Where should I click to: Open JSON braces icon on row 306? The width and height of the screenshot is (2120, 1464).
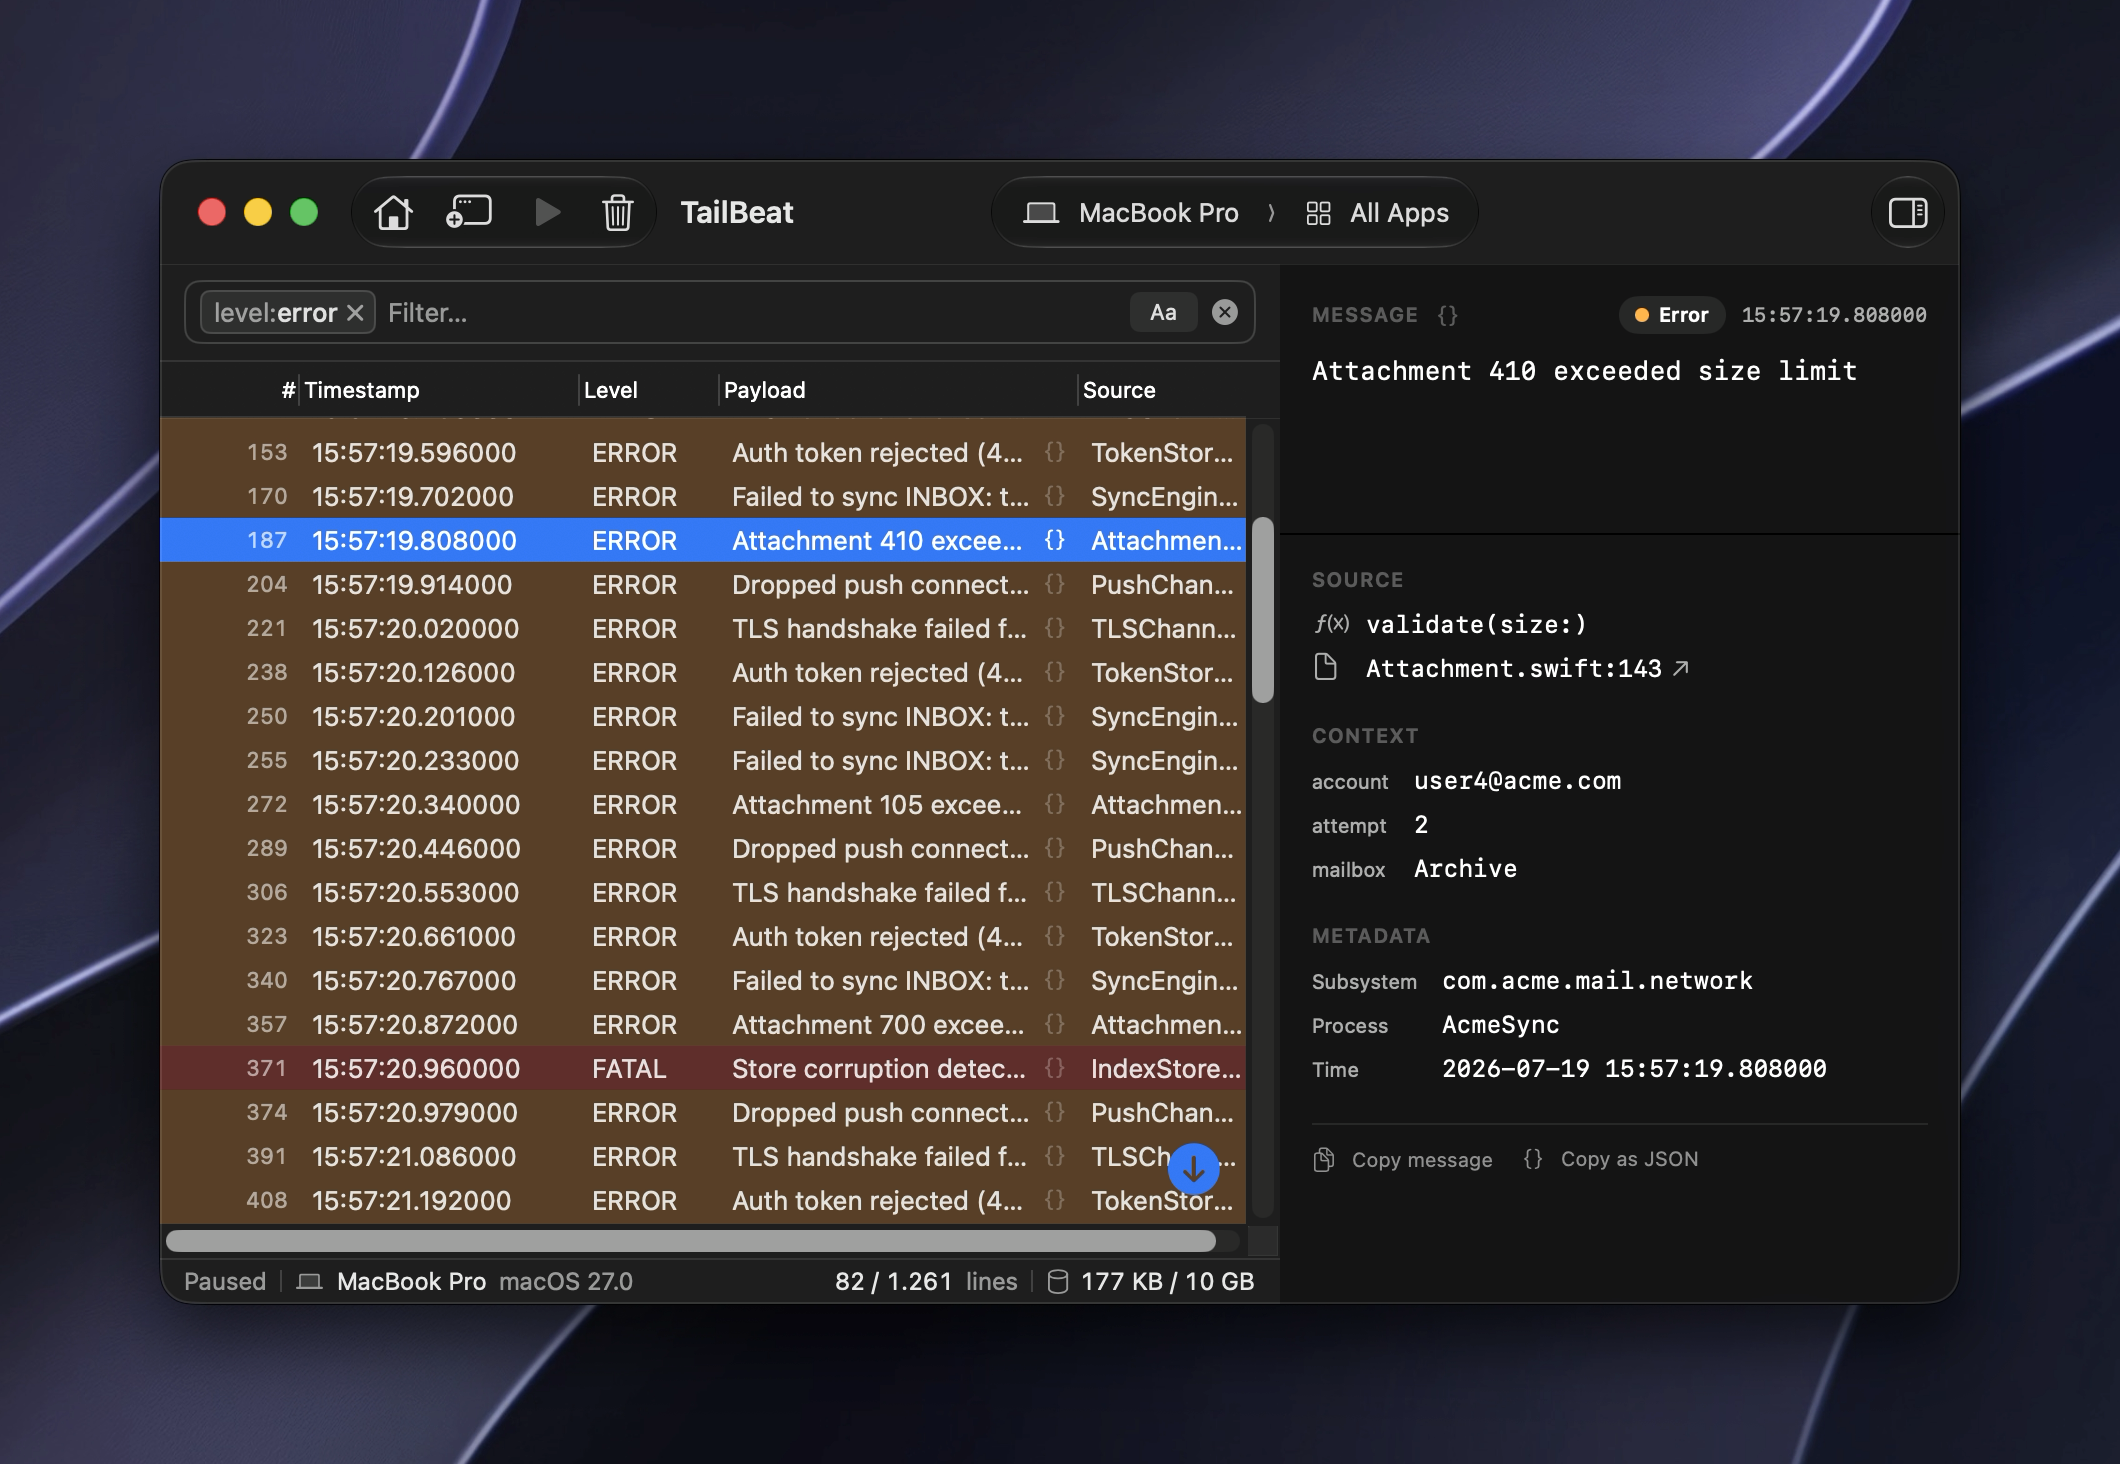click(x=1054, y=892)
